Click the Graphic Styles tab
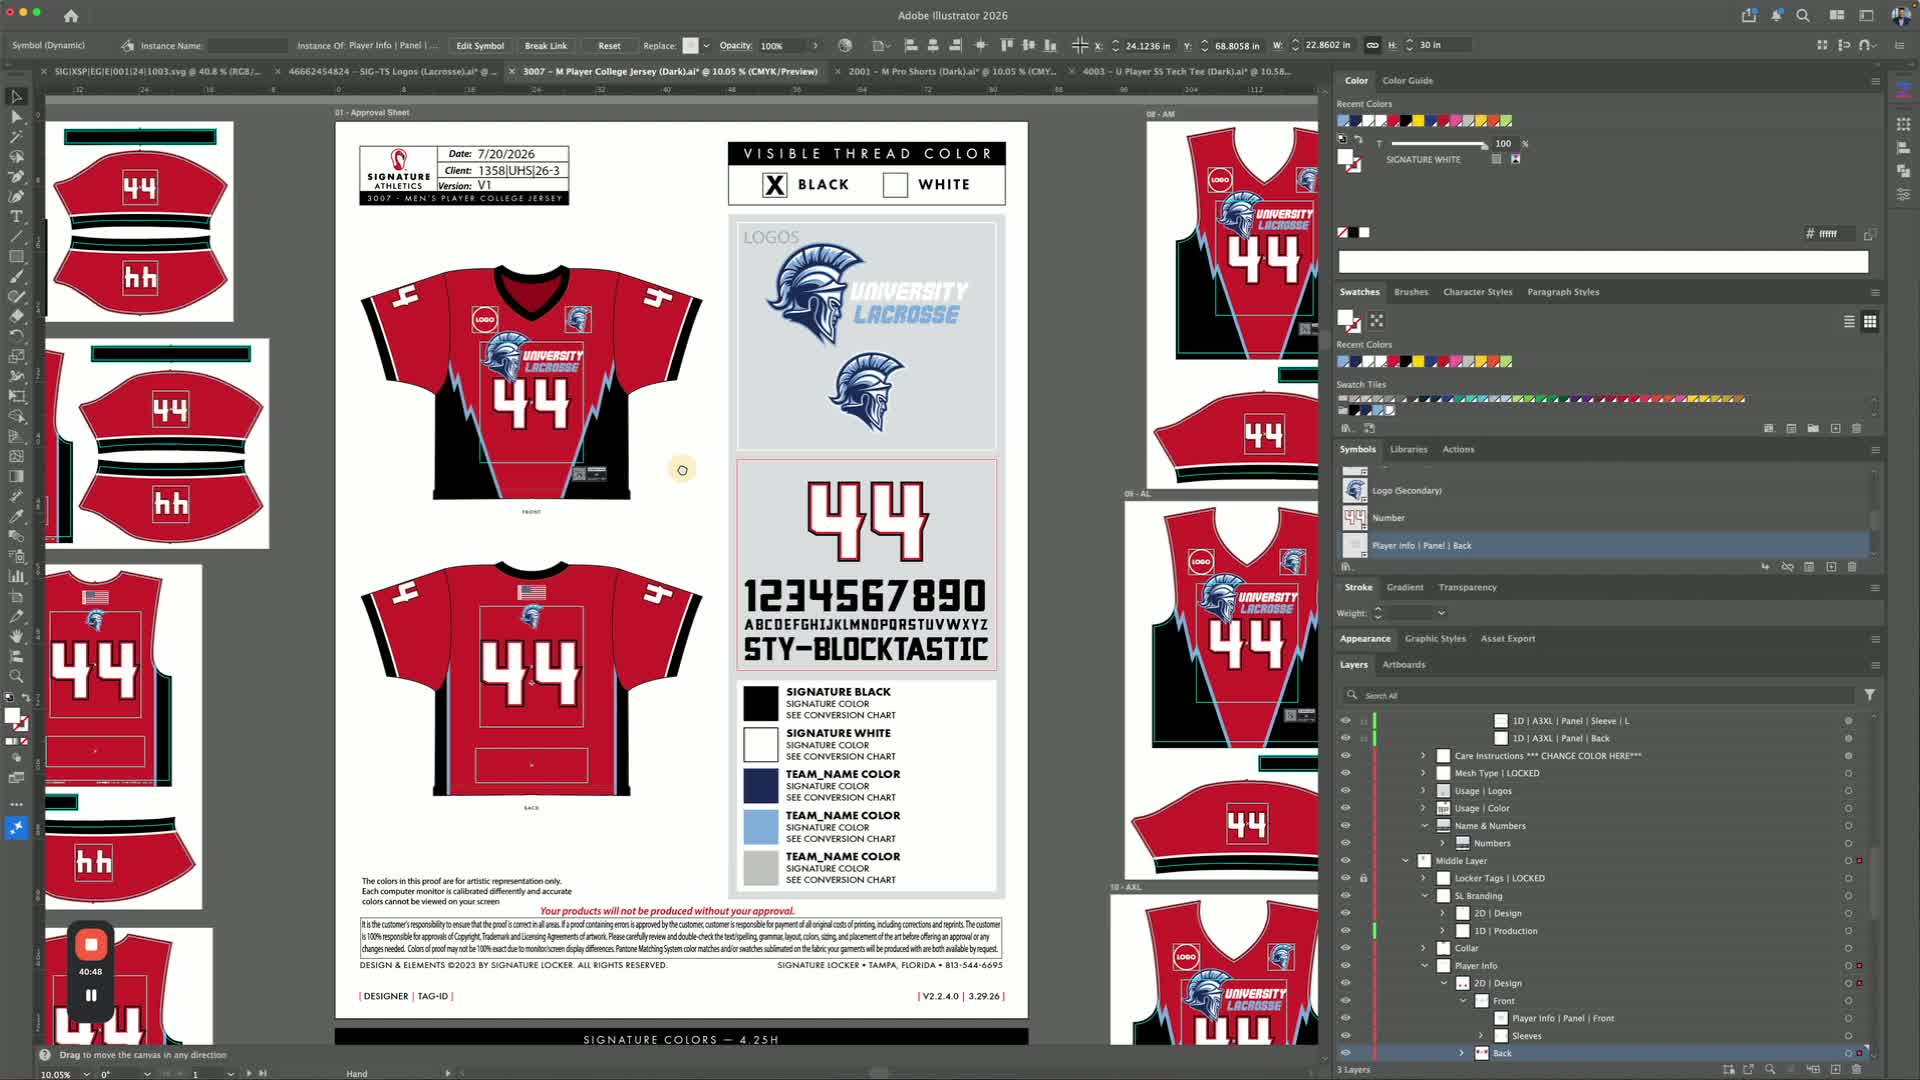The image size is (1920, 1080). pos(1435,639)
